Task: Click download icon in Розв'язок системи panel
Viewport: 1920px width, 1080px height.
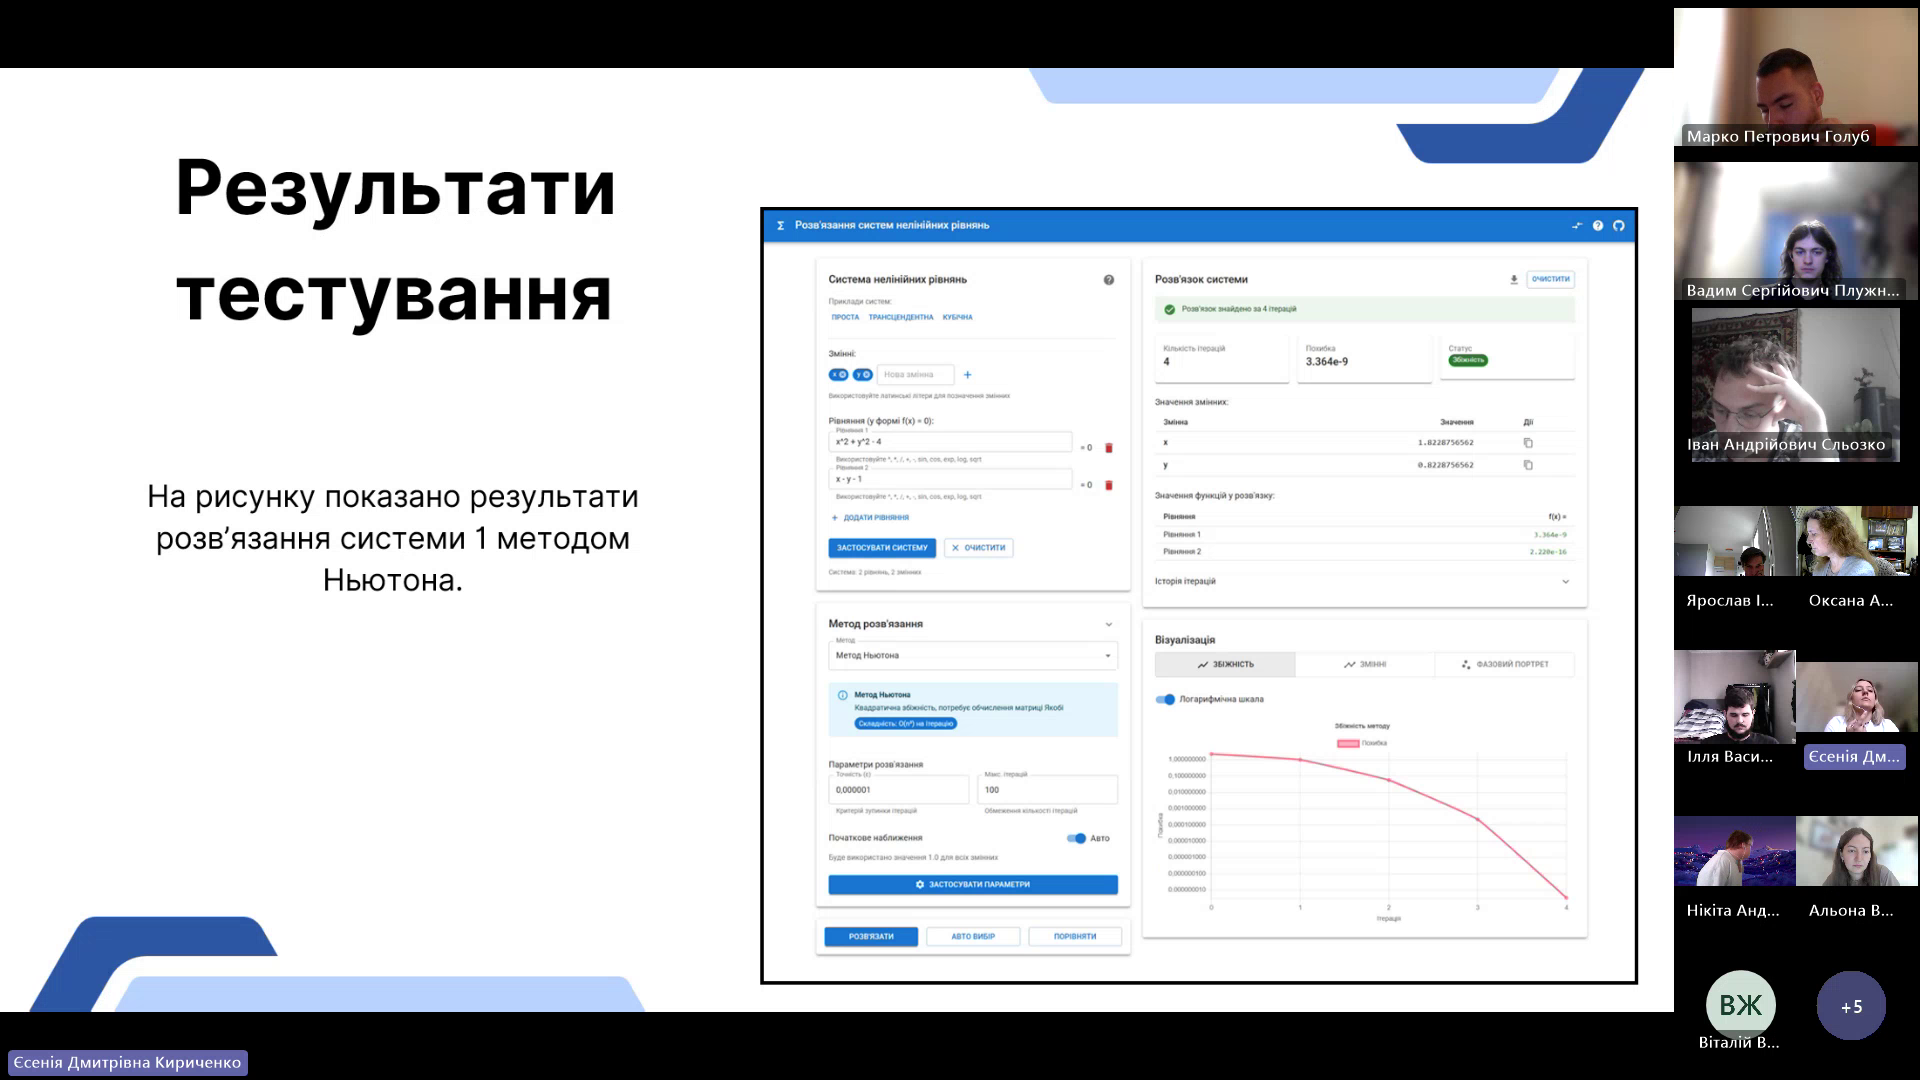Action: tap(1514, 280)
